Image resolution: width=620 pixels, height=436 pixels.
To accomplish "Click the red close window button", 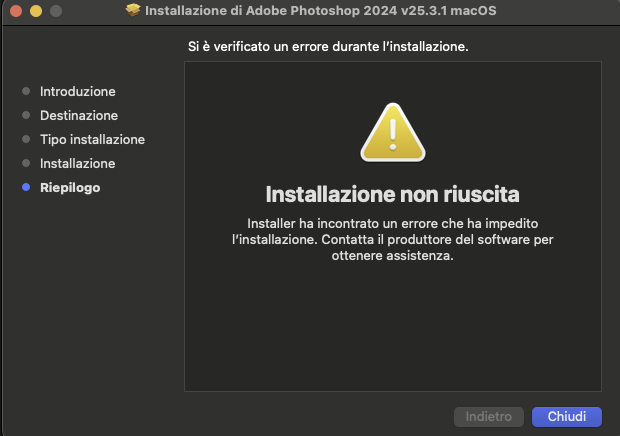I will point(16,11).
